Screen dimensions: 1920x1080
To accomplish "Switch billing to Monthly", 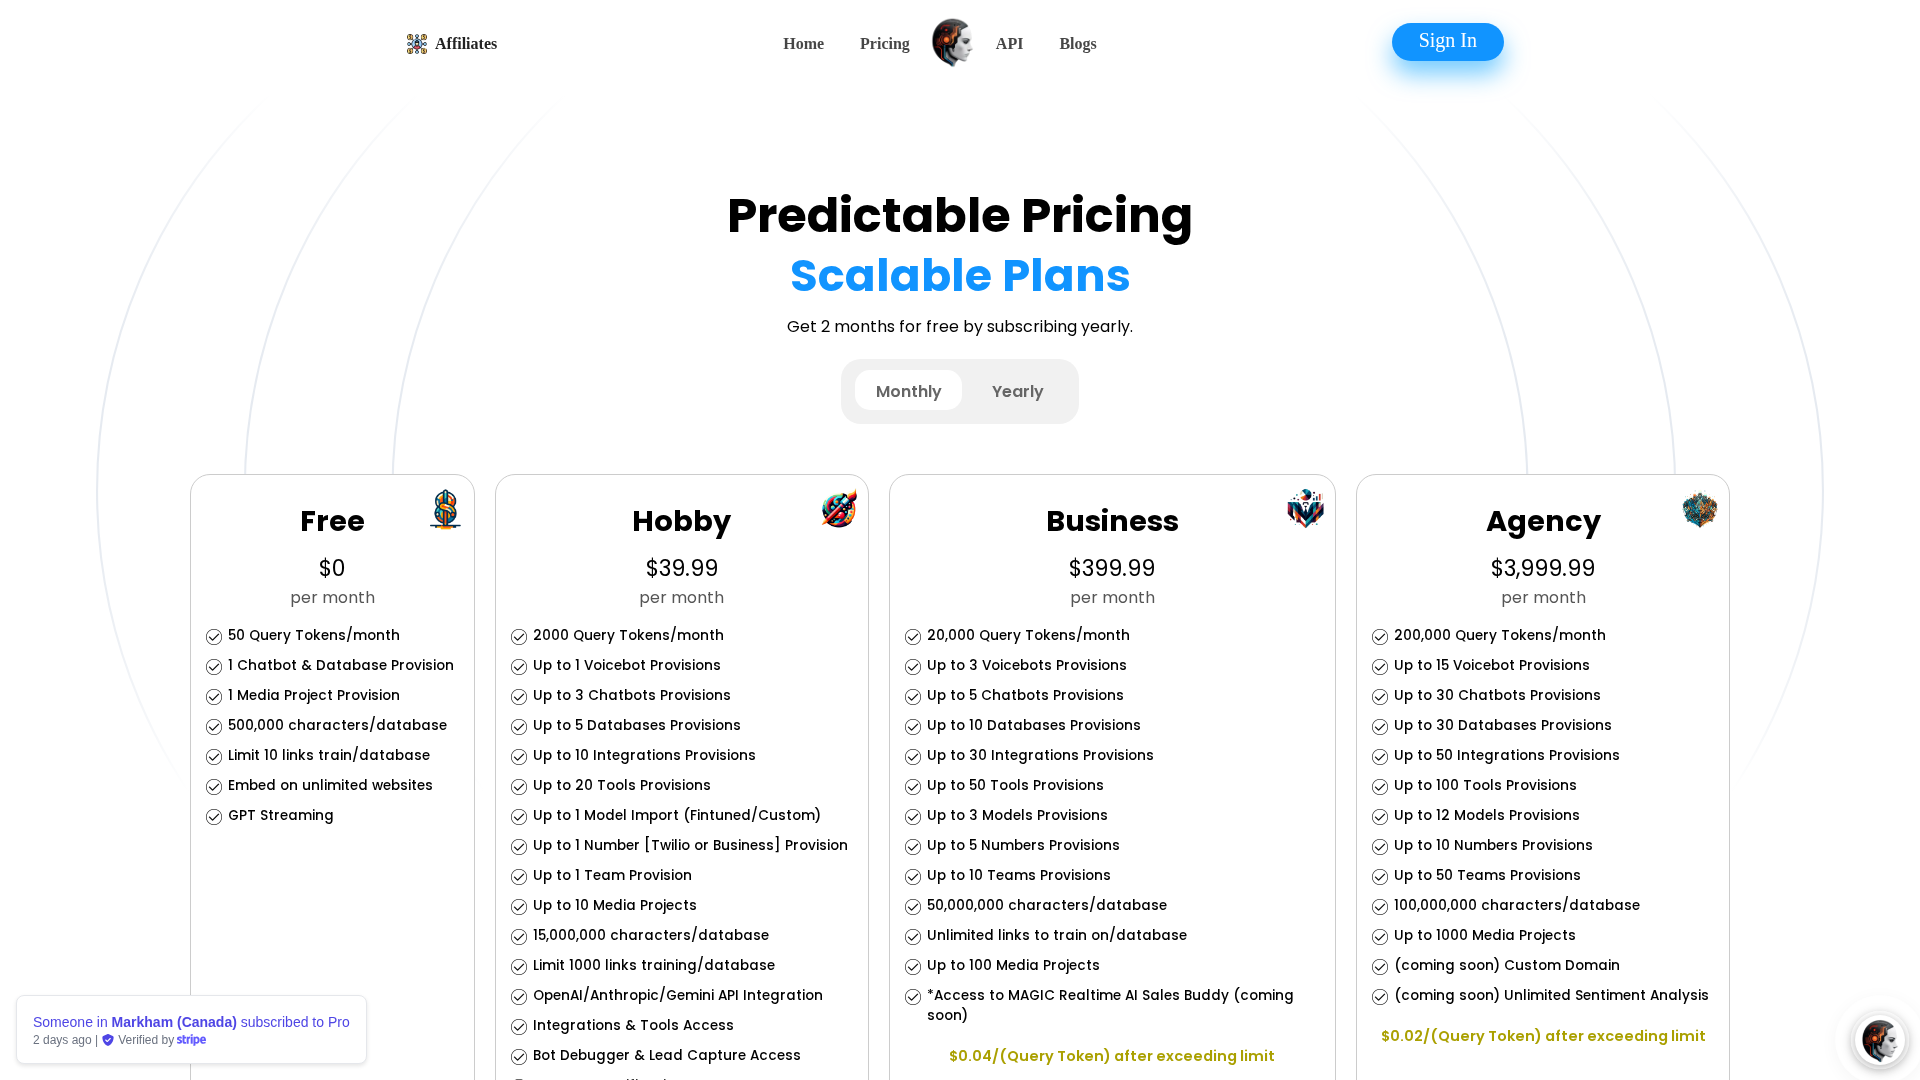I will point(908,391).
